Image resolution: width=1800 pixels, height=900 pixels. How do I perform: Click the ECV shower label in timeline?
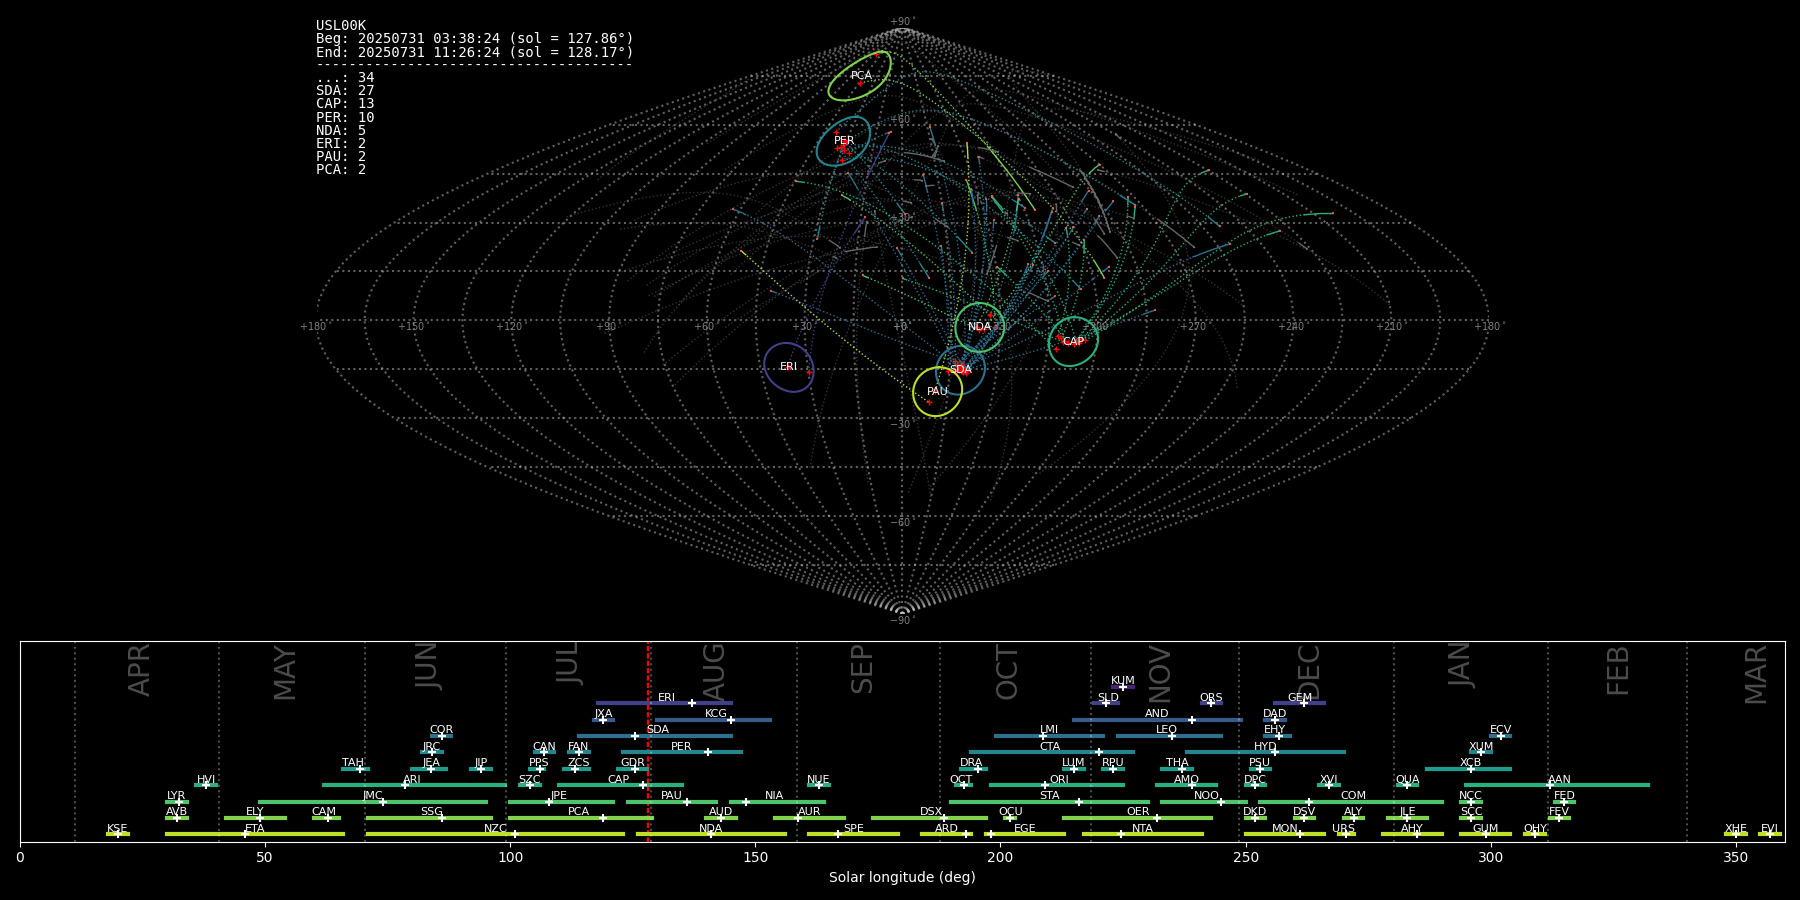click(x=1500, y=730)
